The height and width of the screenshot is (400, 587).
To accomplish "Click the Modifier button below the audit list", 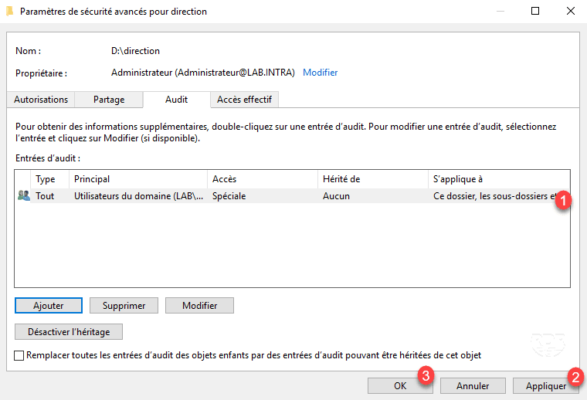I will (200, 306).
